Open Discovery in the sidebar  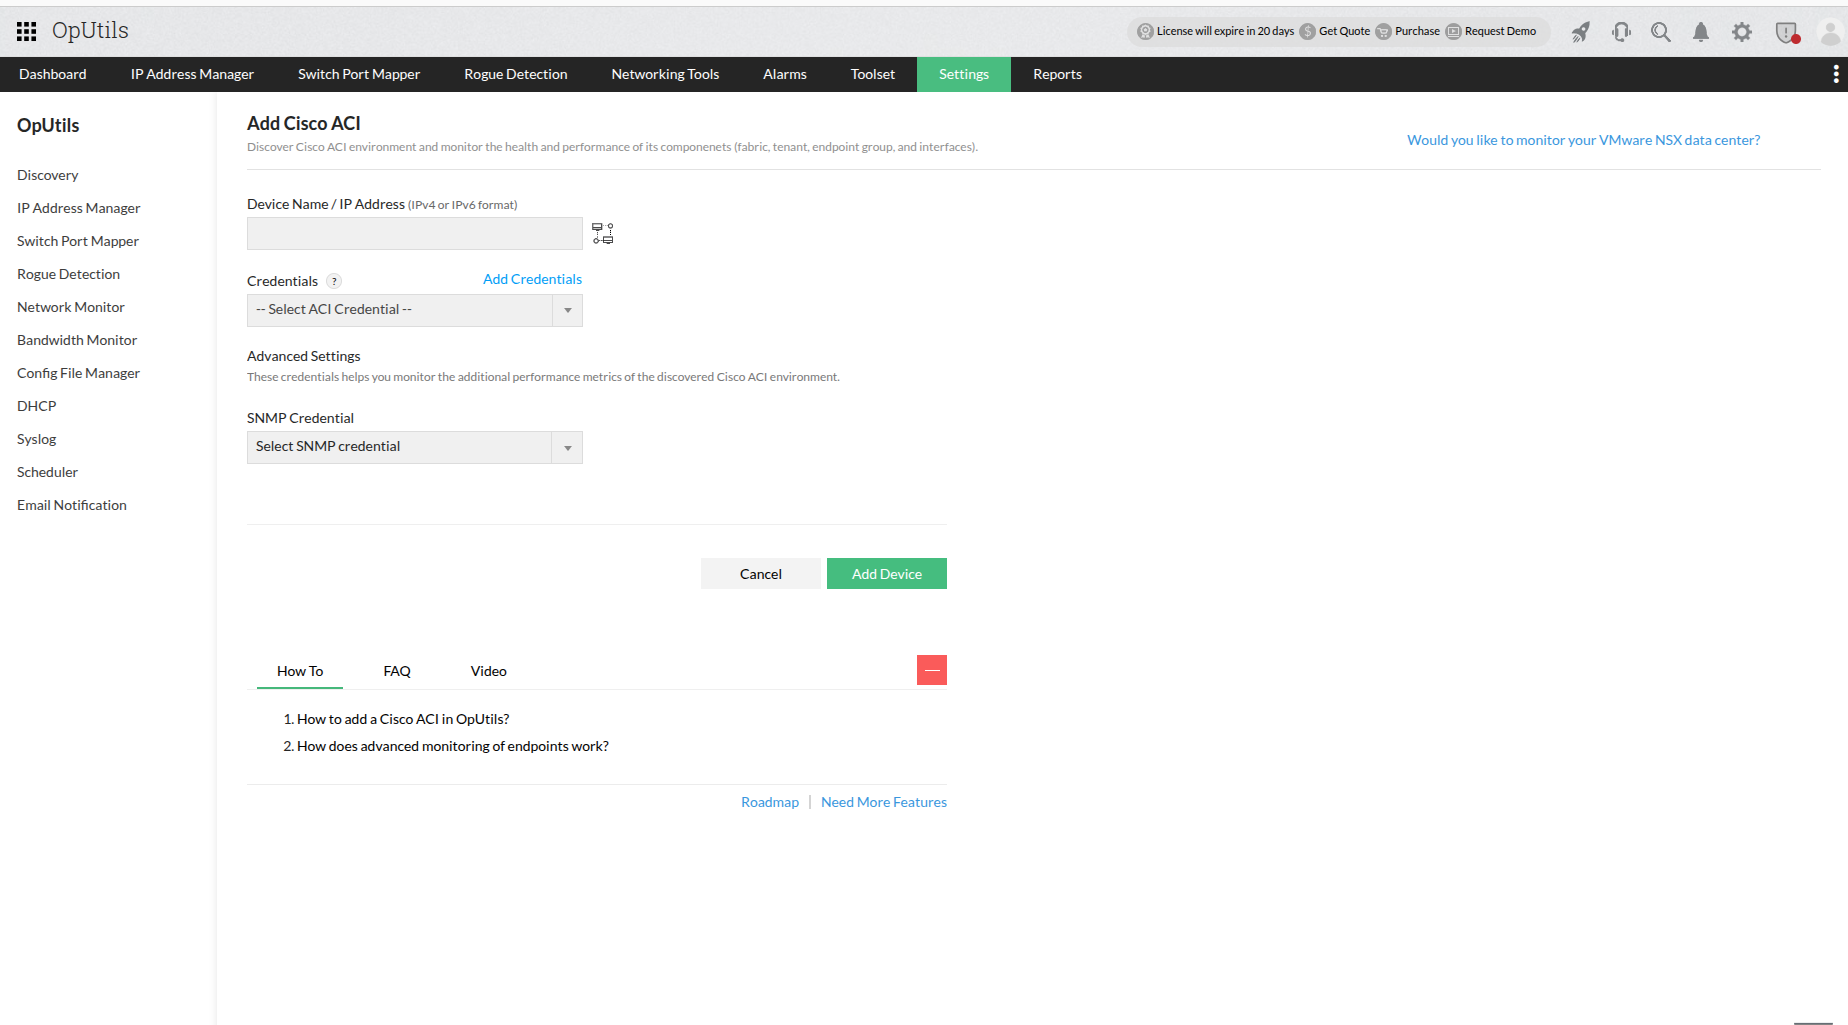click(48, 175)
